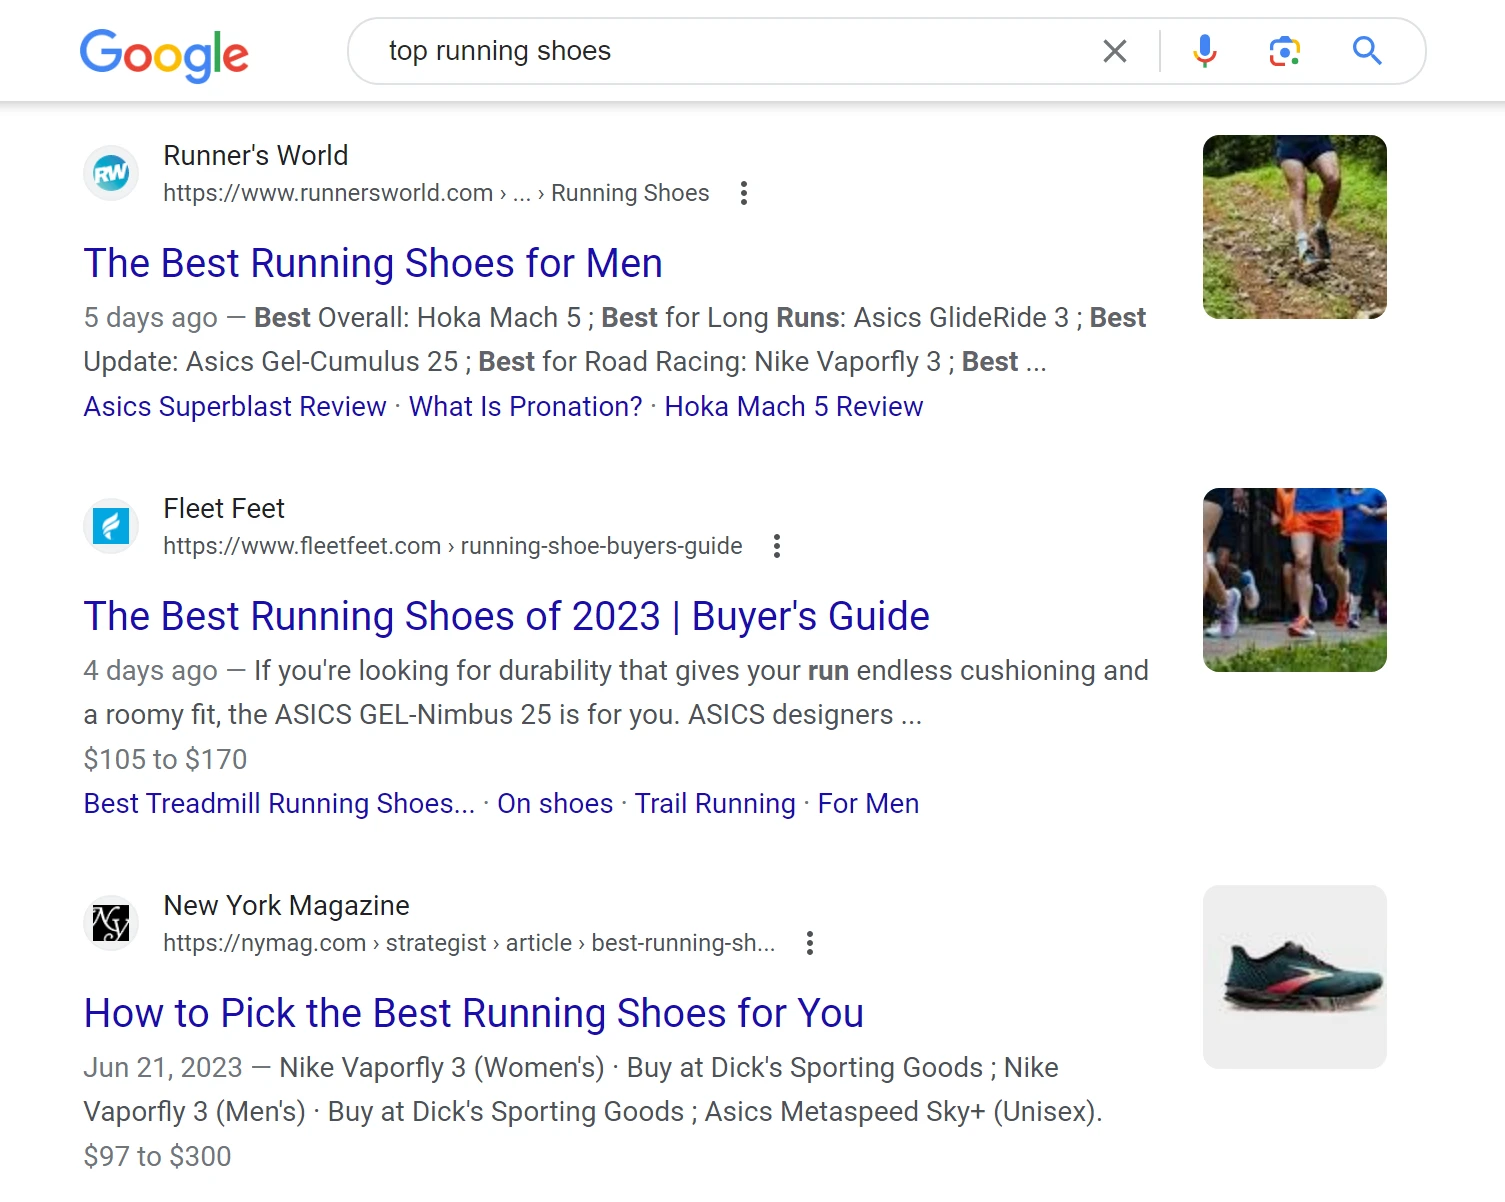The image size is (1505, 1202).
Task: Start voice search with microphone icon
Action: [1205, 51]
